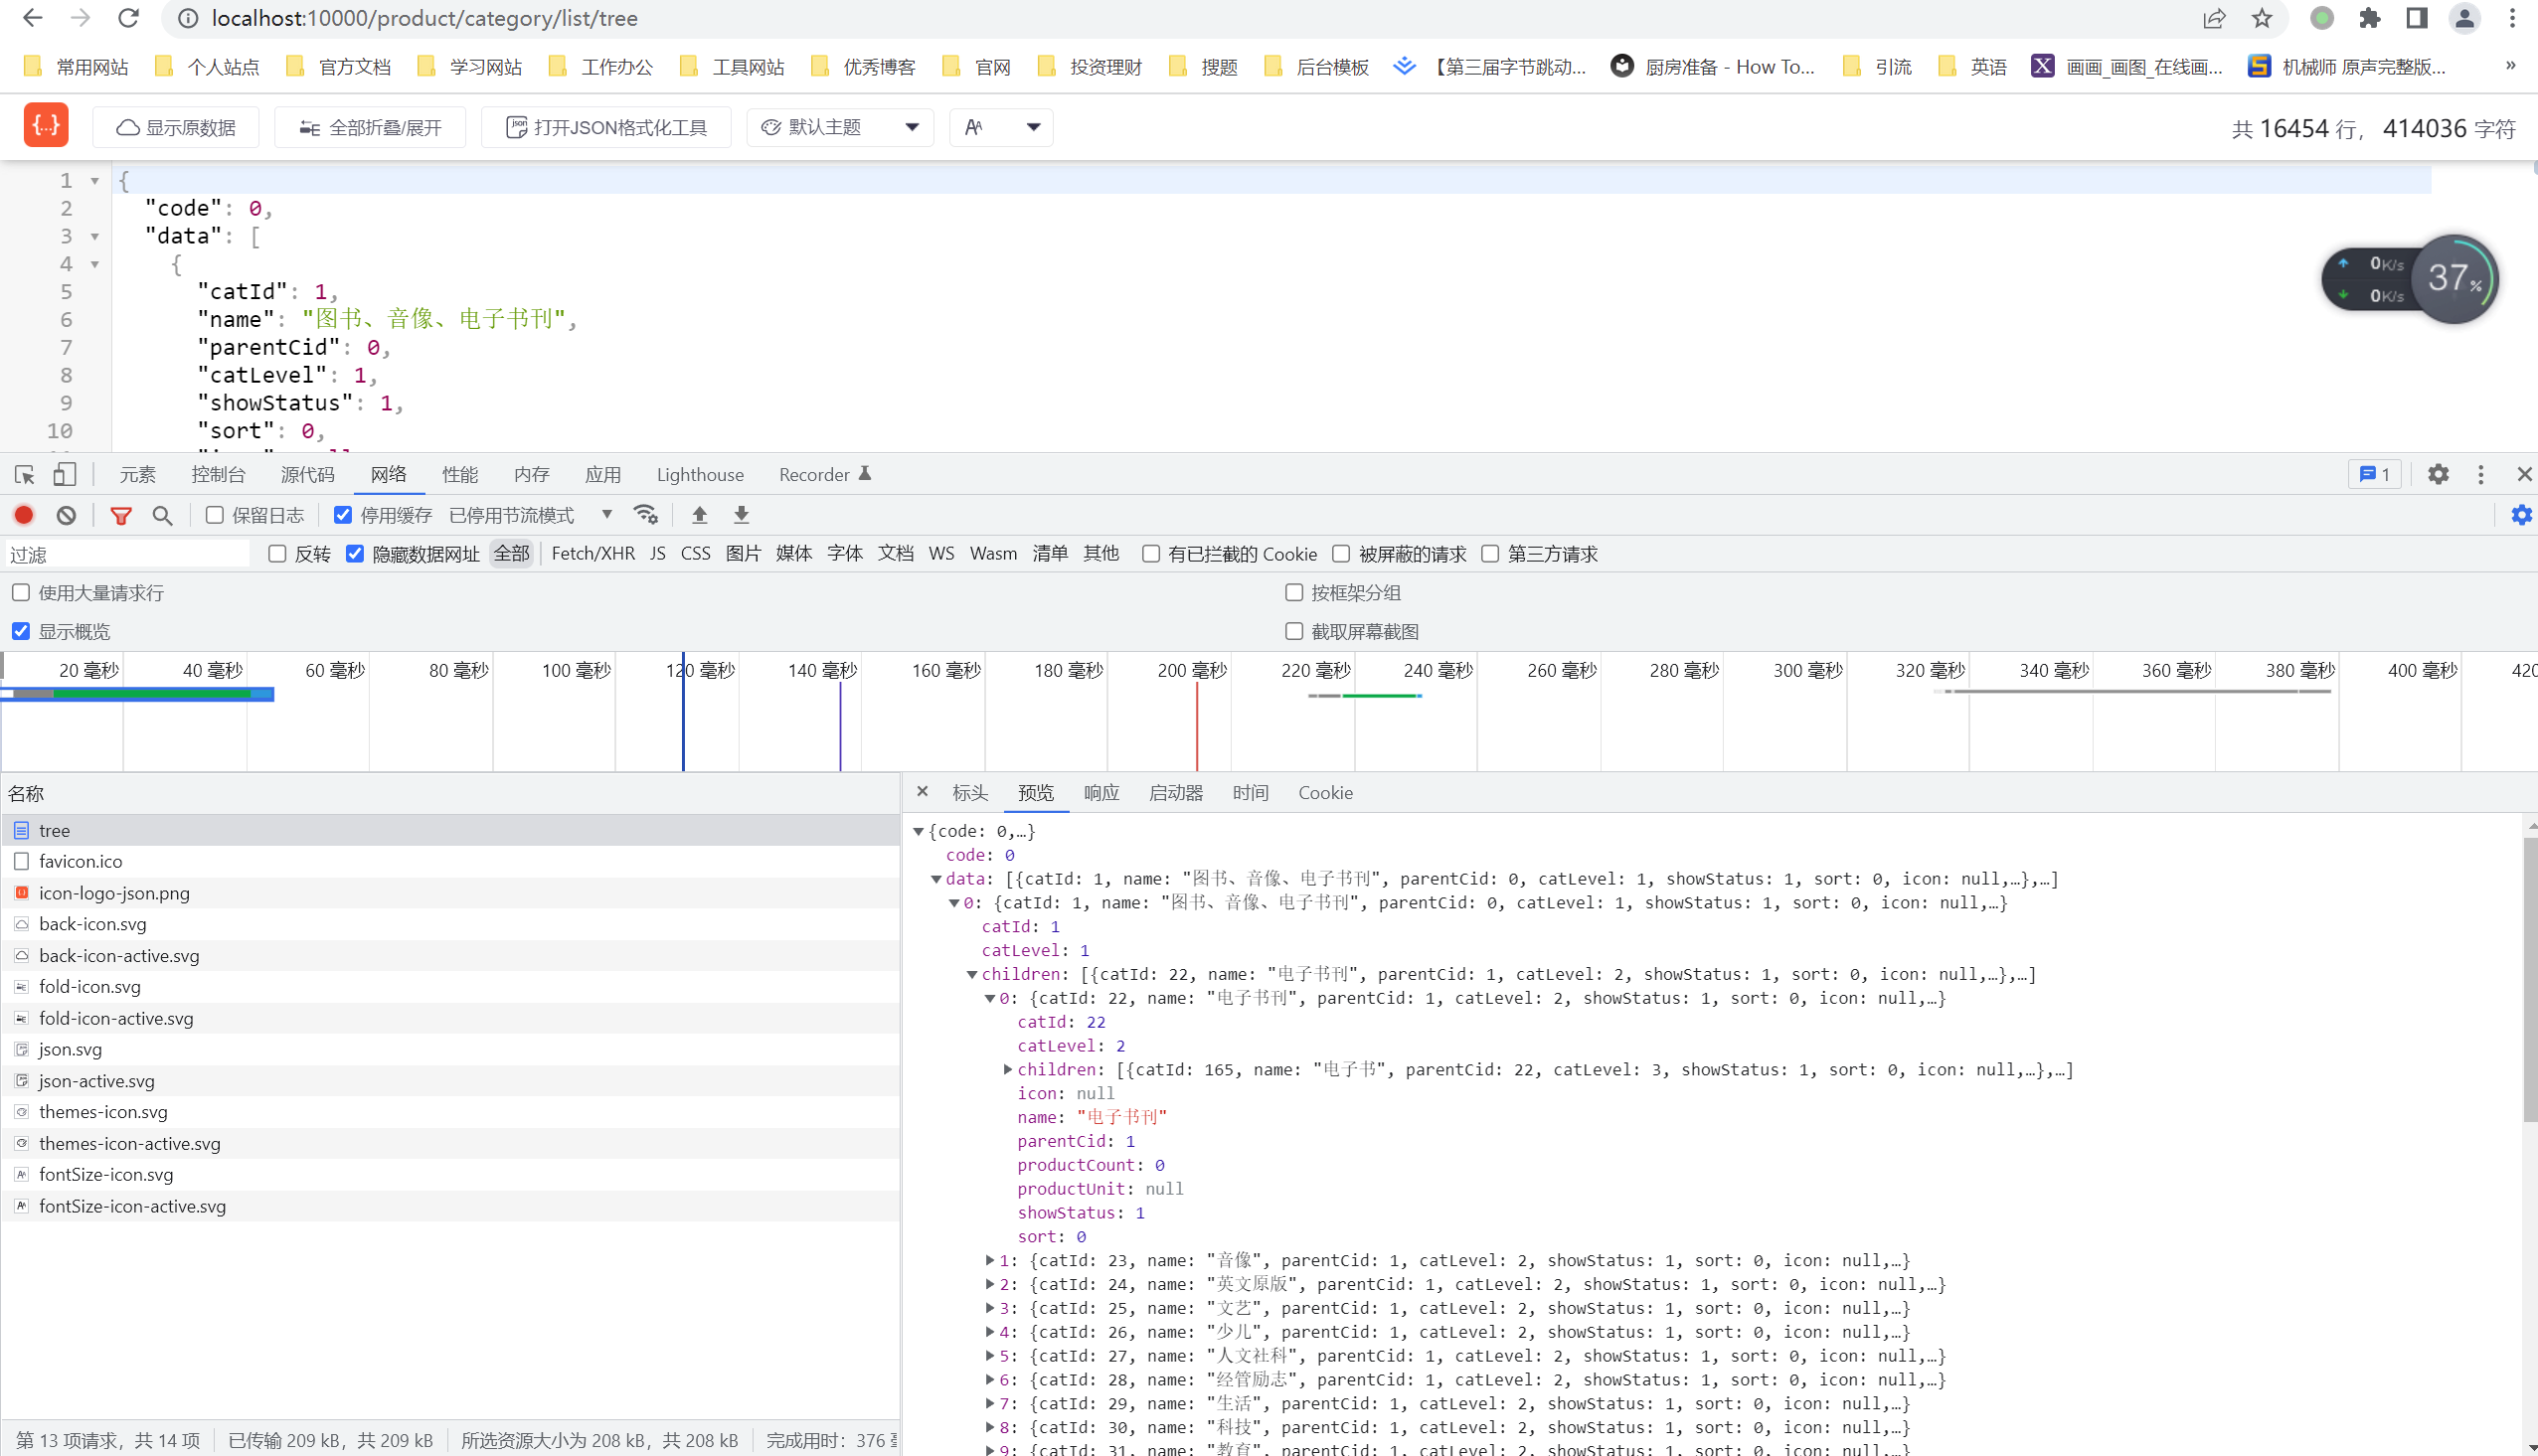Viewport: 2538px width, 1456px height.
Task: Enable 有已拦截的 Cookie checkbox
Action: pos(1151,554)
